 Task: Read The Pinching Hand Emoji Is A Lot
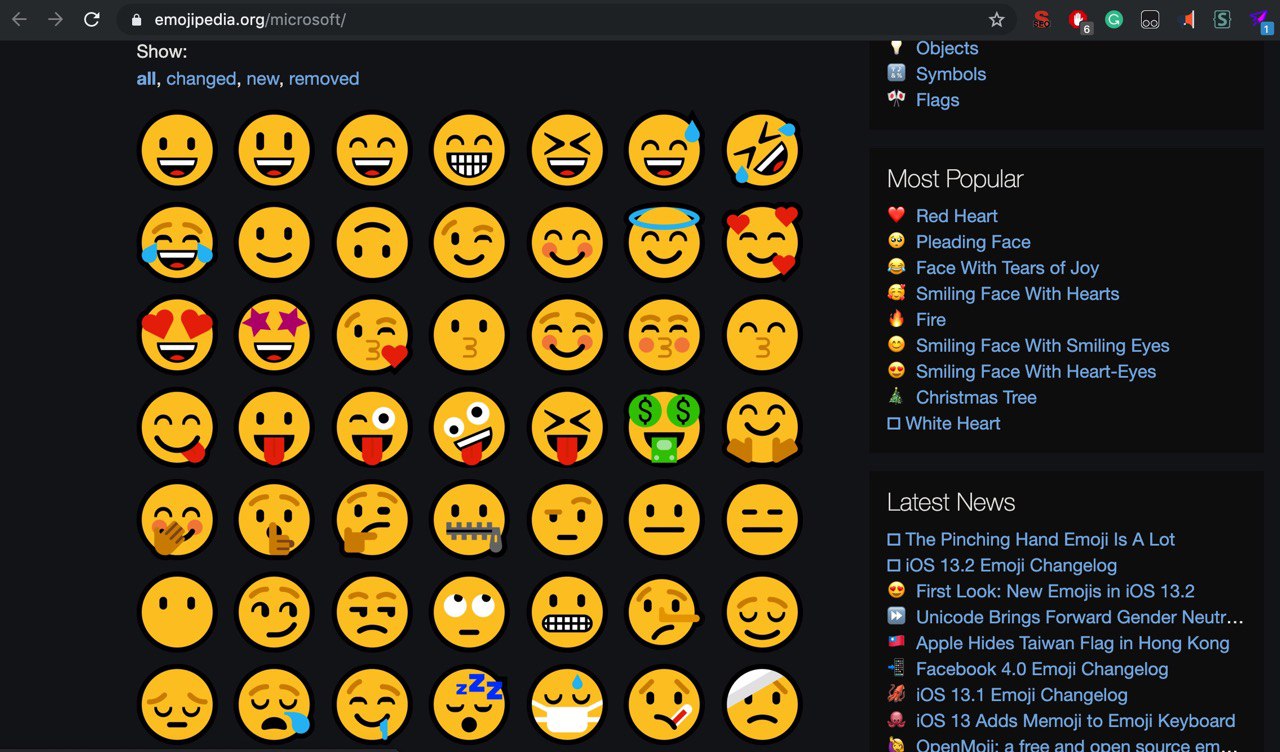tap(1040, 540)
